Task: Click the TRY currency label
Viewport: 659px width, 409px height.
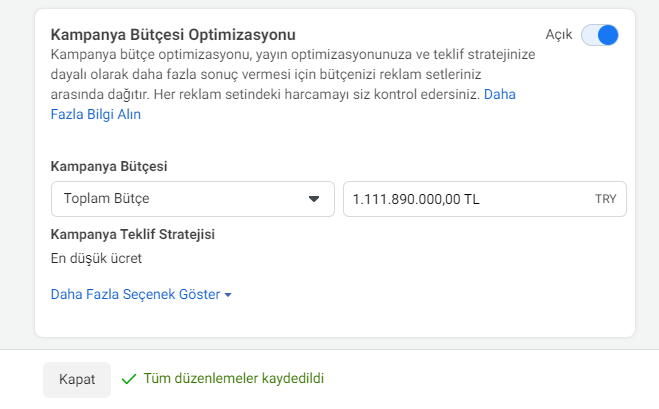Action: 605,199
